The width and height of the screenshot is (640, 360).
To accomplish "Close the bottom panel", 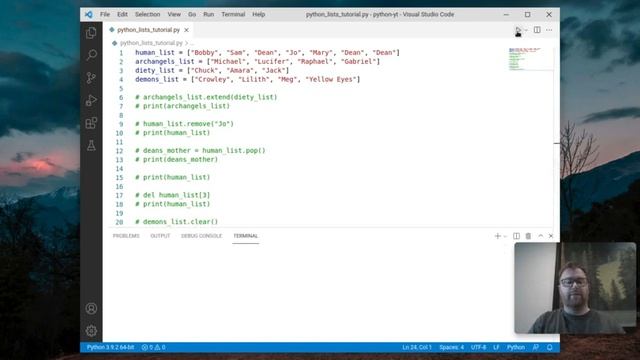I will click(551, 236).
